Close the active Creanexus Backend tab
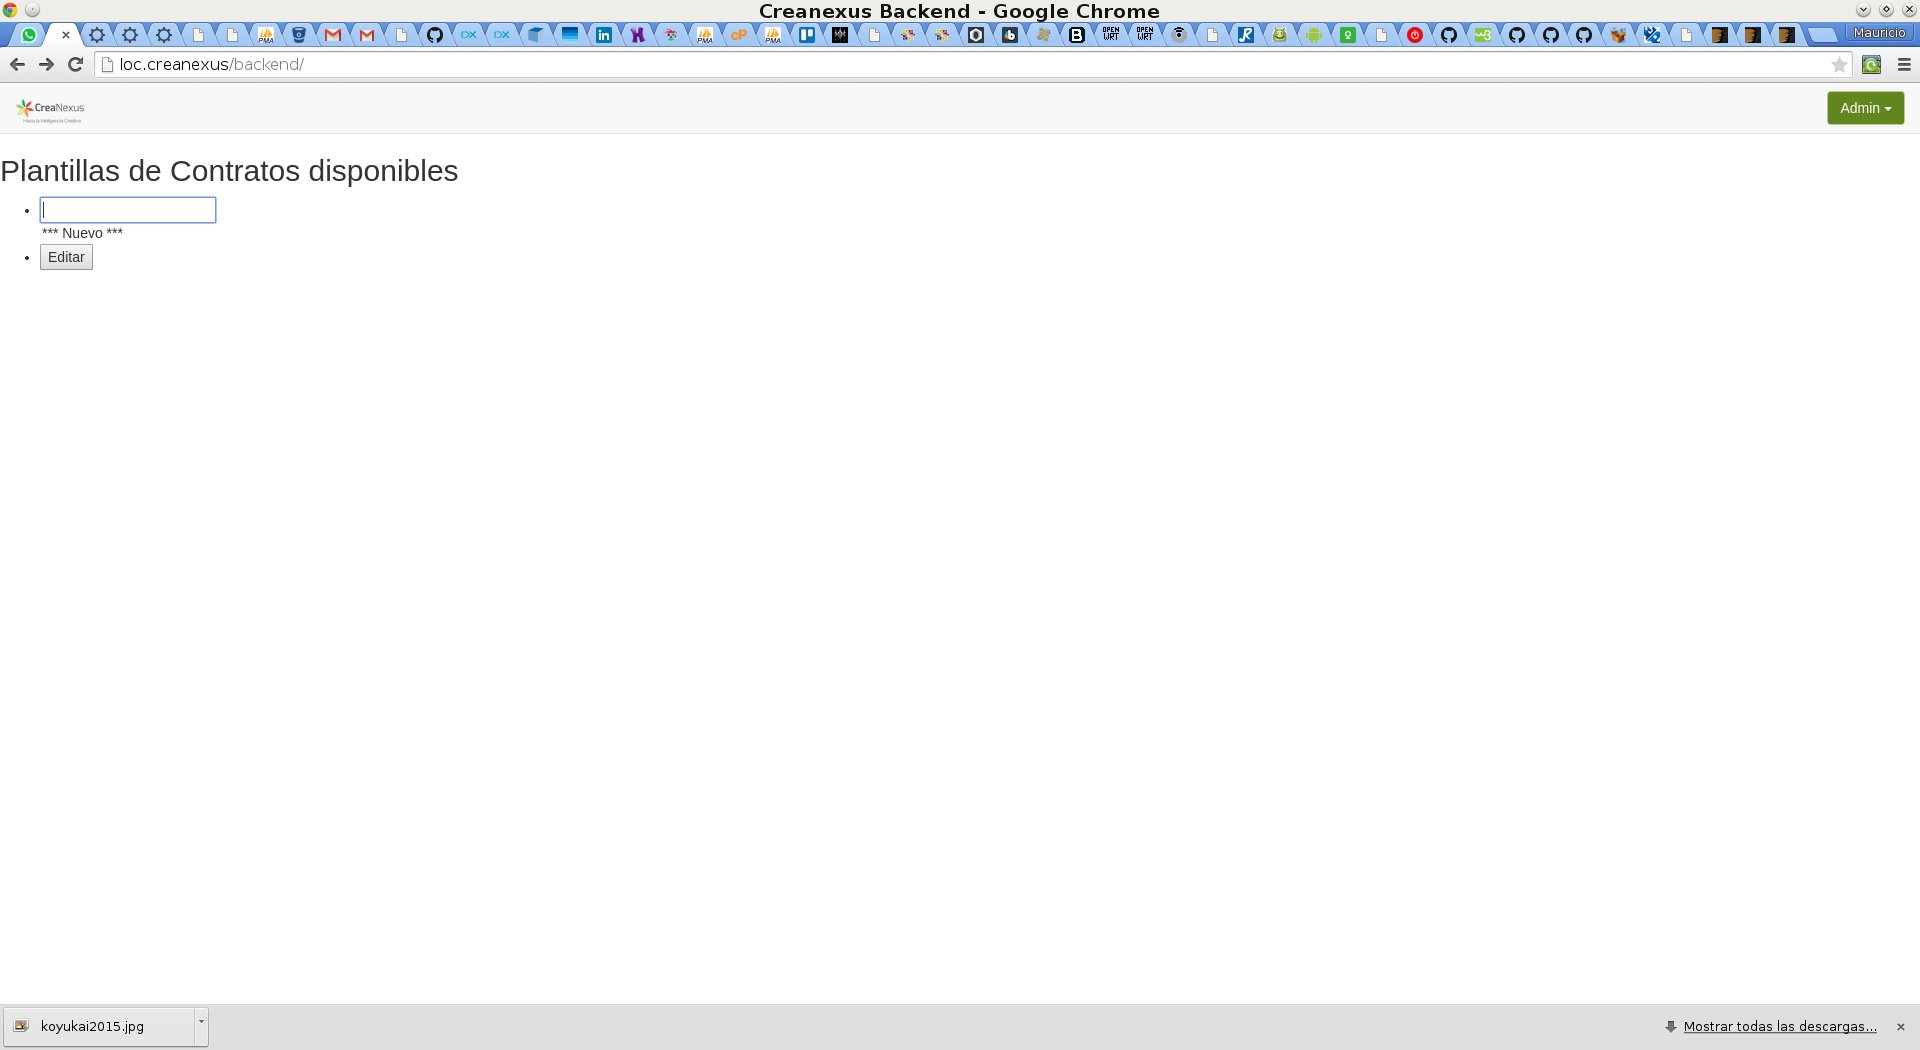 66,35
